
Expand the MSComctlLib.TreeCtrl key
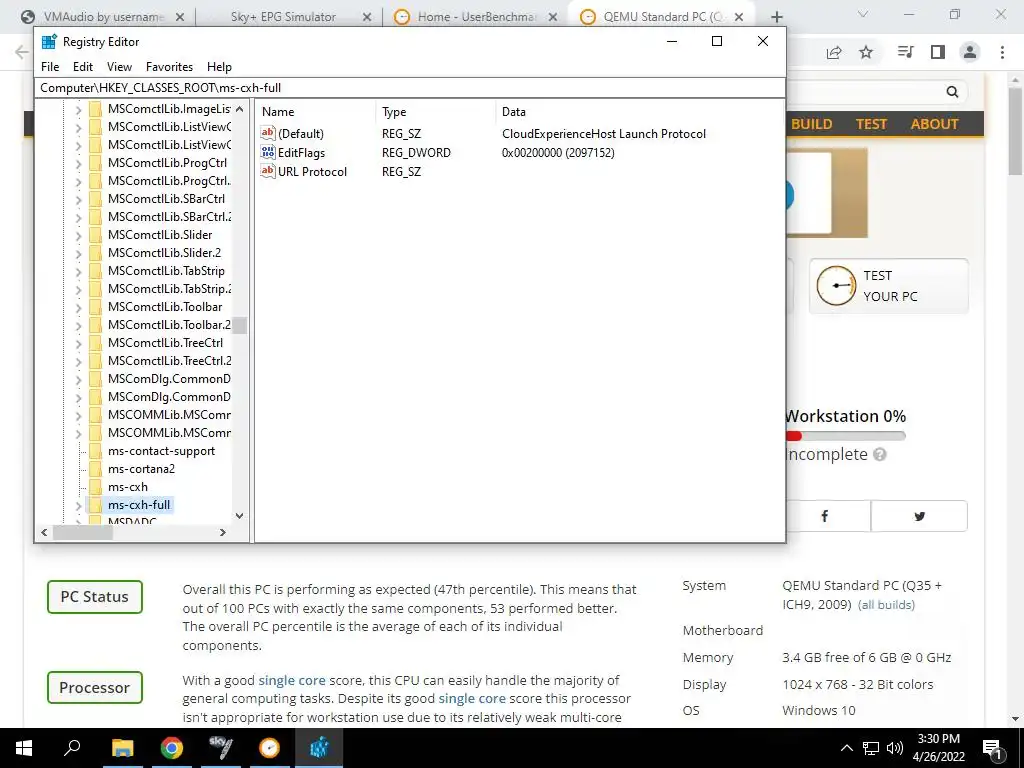(x=78, y=342)
